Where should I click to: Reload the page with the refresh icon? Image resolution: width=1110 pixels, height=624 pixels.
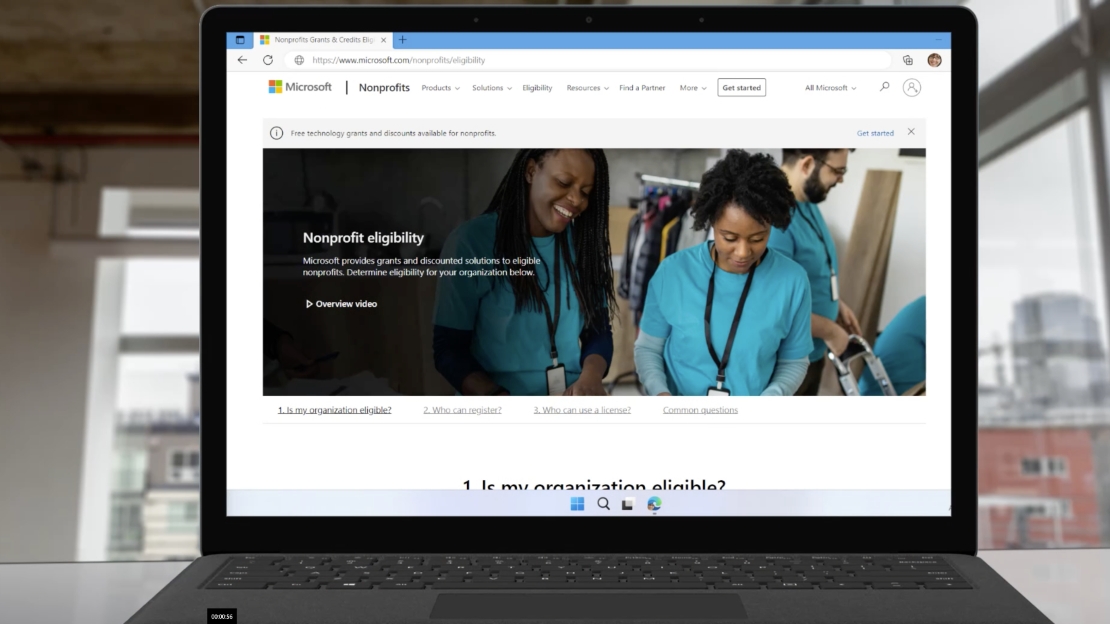[x=268, y=60]
